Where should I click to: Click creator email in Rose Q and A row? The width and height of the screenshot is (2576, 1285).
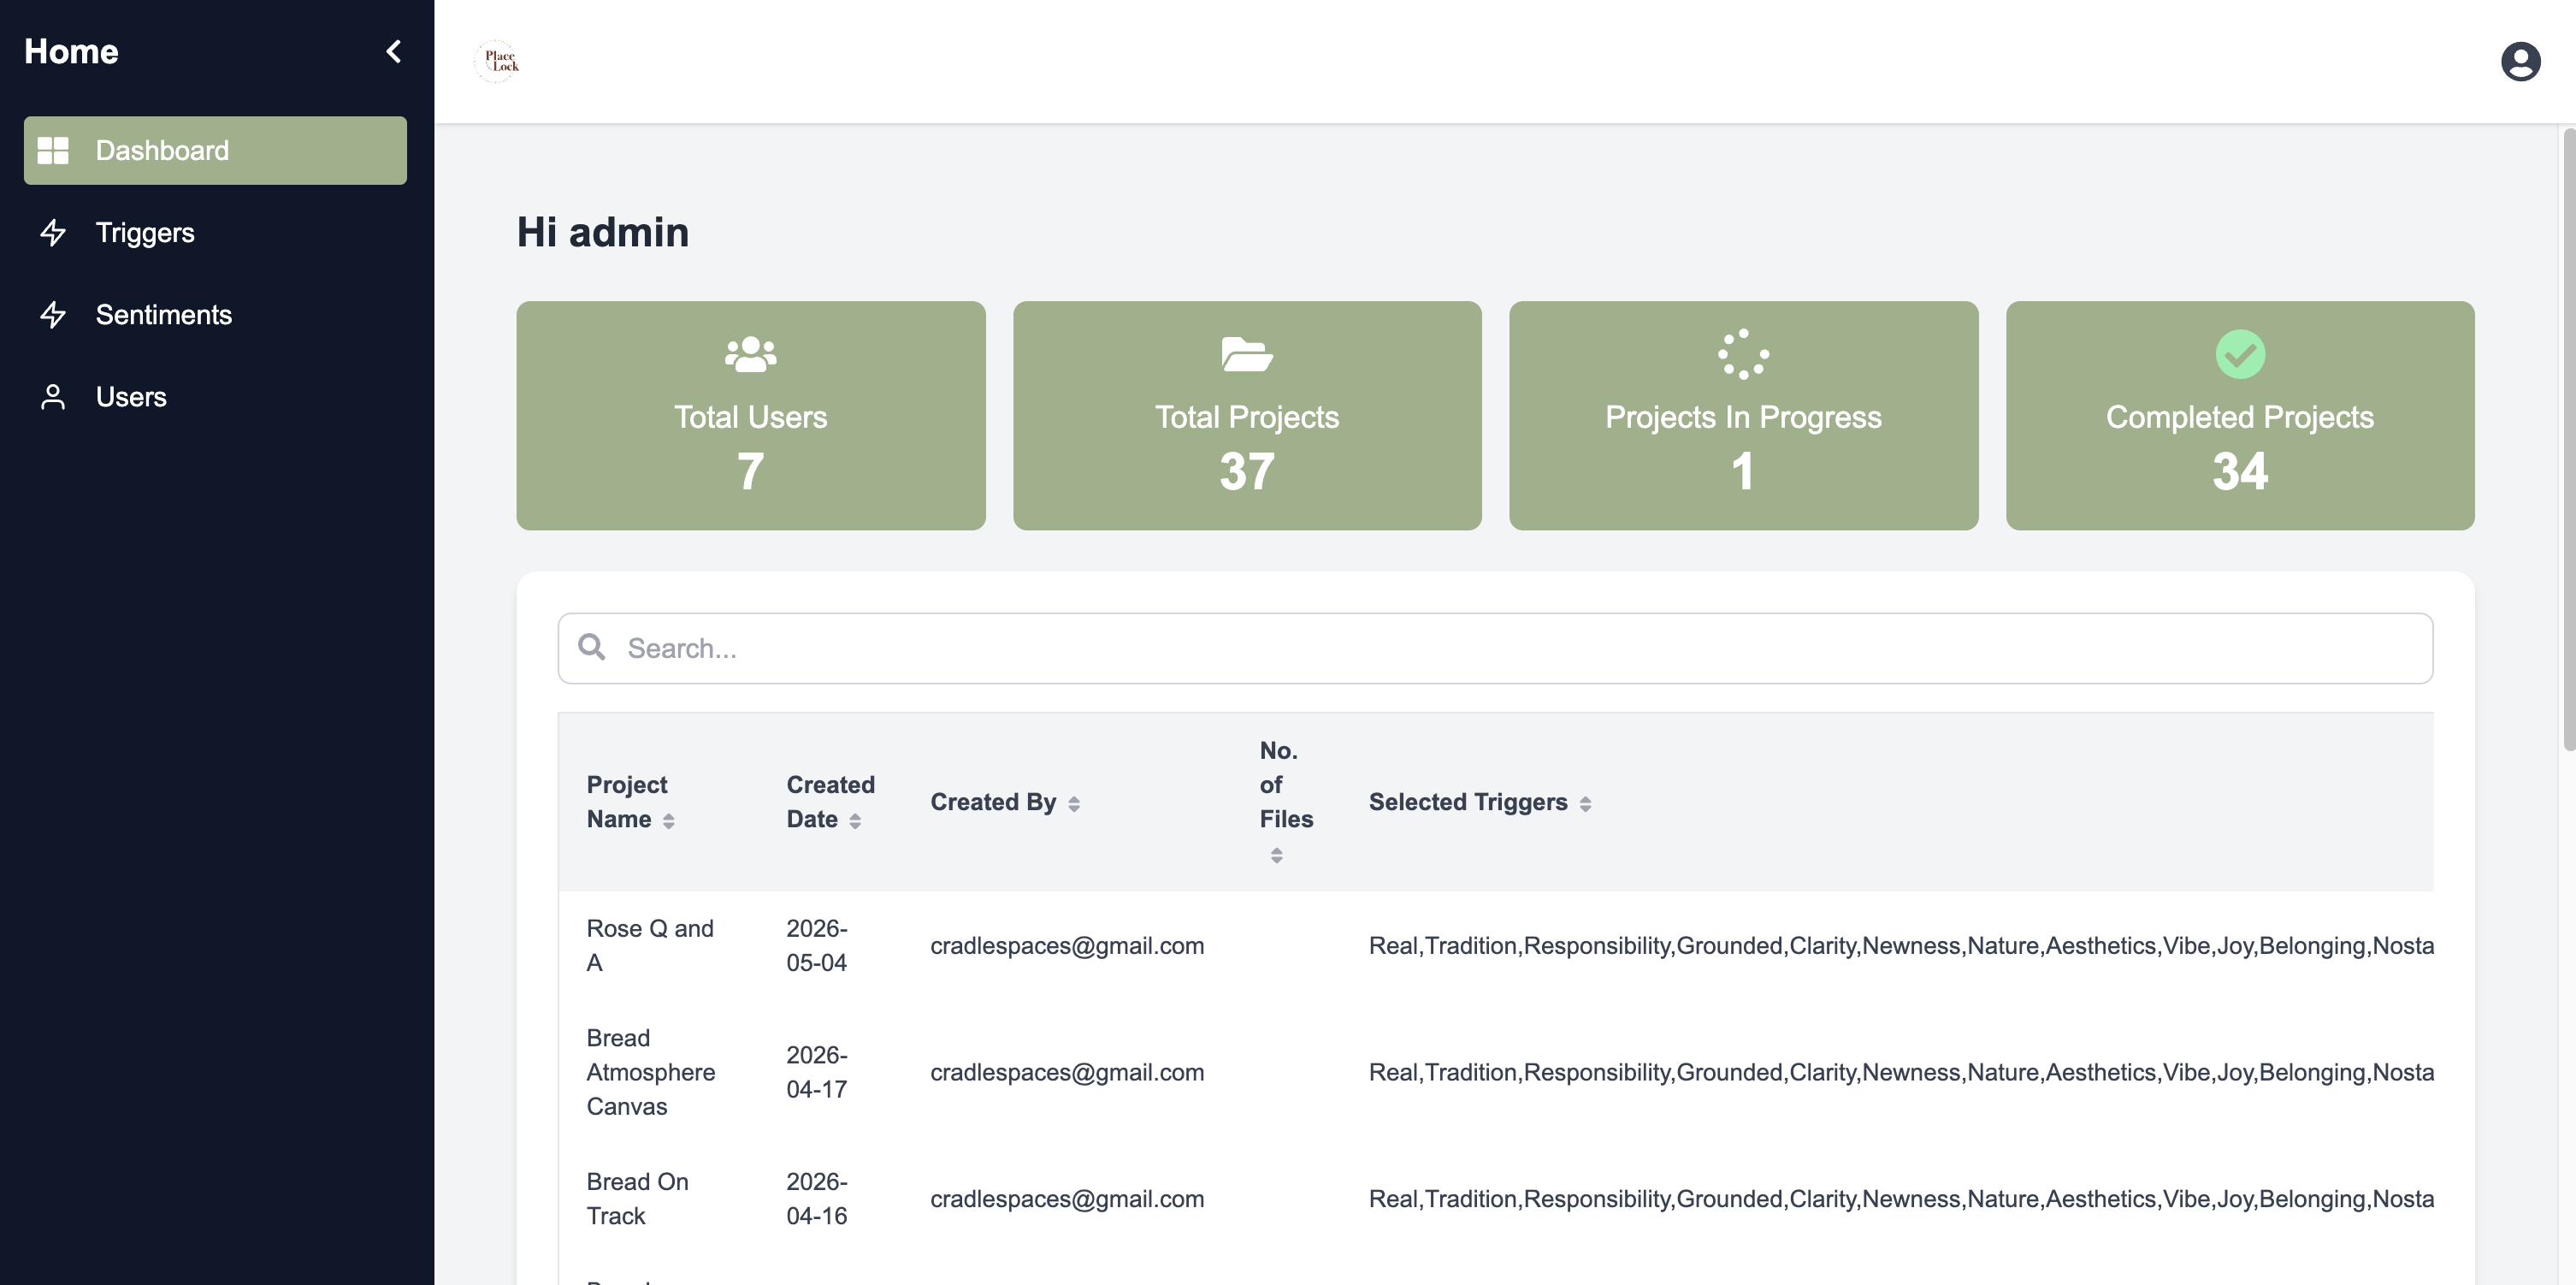pos(1067,945)
